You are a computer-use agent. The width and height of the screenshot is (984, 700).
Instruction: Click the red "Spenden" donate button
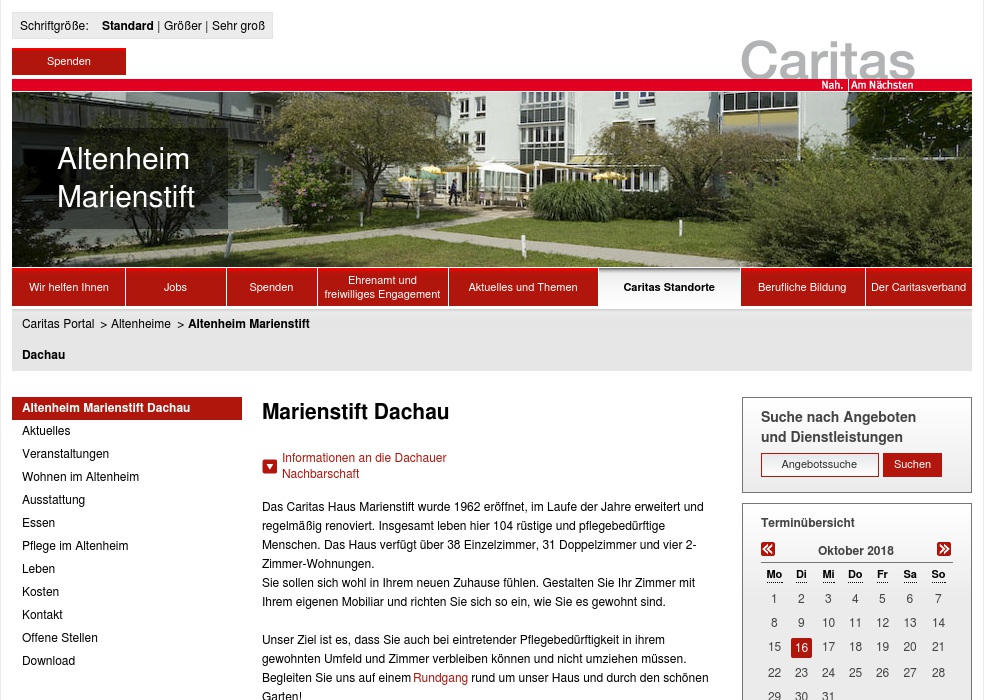tap(68, 61)
